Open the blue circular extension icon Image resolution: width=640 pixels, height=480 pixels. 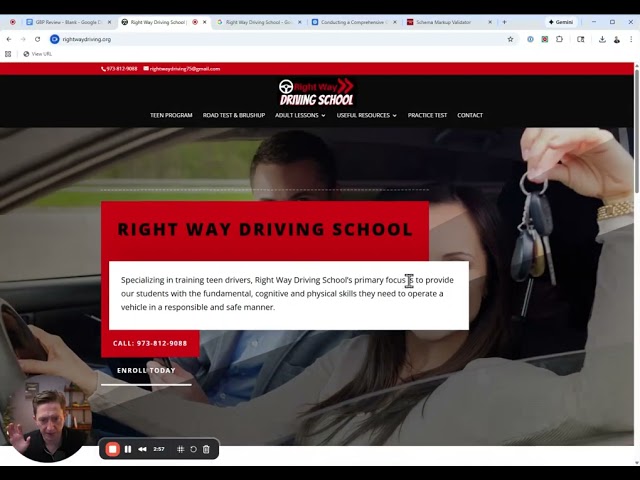coord(530,39)
